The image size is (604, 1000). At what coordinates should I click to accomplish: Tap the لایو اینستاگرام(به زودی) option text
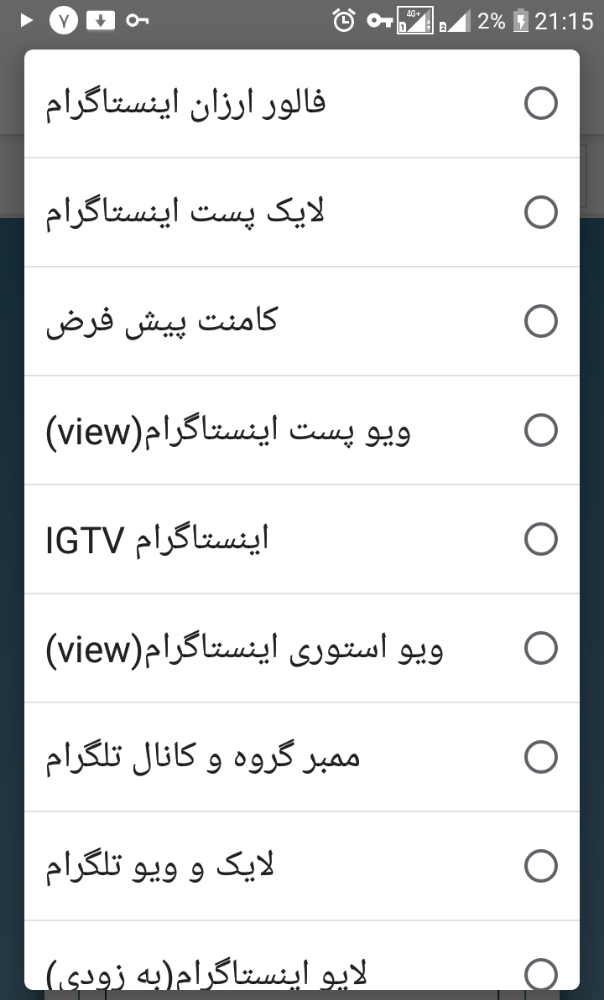click(x=207, y=972)
